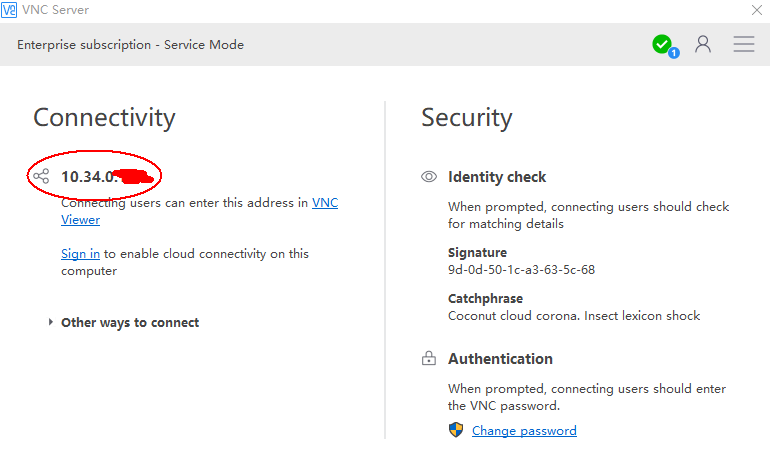Click the green status checkmark icon
Image resolution: width=770 pixels, height=472 pixels.
pyautogui.click(x=662, y=44)
